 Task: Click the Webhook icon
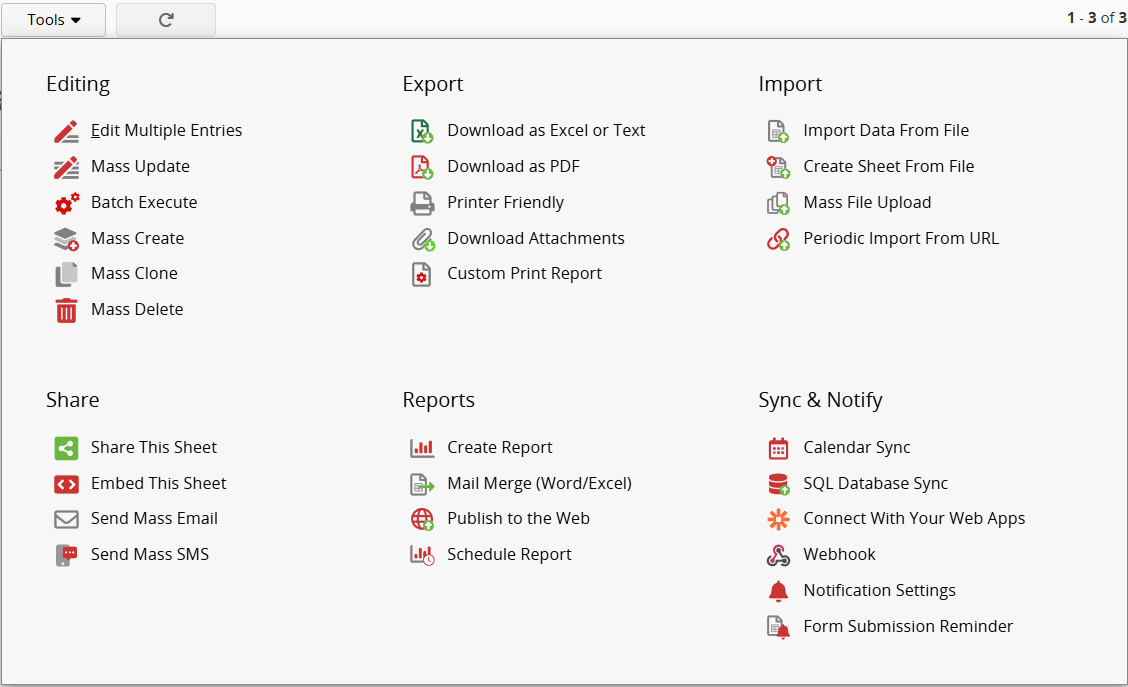pos(778,555)
